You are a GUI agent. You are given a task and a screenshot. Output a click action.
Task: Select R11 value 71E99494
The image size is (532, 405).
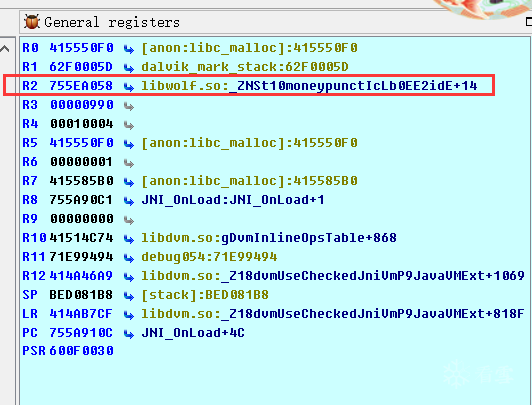81,257
